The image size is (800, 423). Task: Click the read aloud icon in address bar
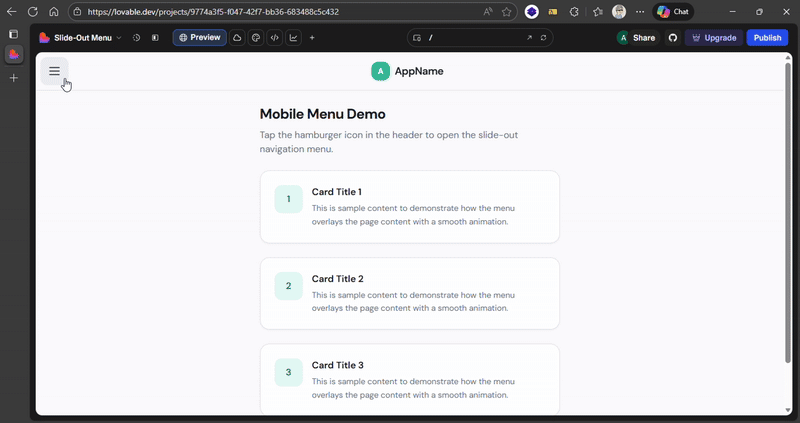[x=488, y=12]
